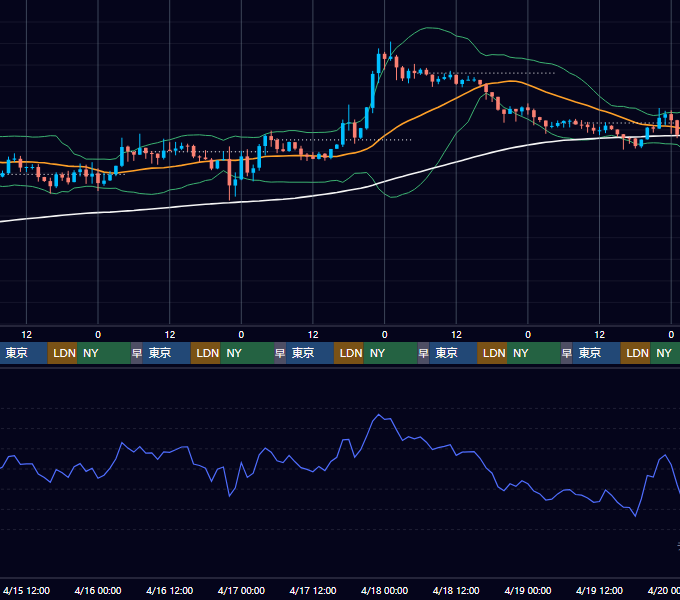Select the 4/18 LDN session block
Image resolution: width=680 pixels, height=600 pixels.
[492, 353]
